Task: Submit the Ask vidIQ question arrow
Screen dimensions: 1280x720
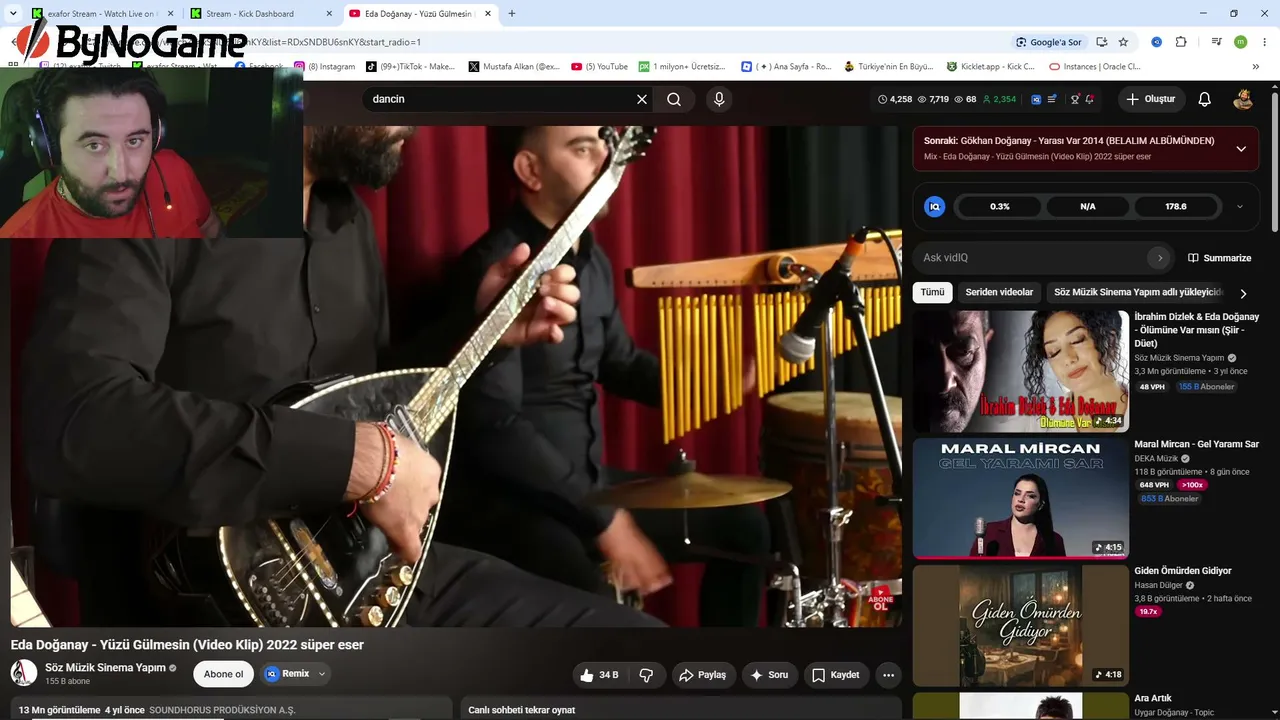Action: tap(1160, 258)
